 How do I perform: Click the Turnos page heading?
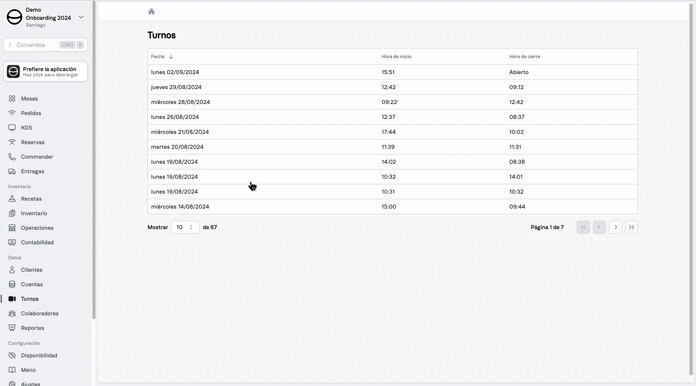162,35
